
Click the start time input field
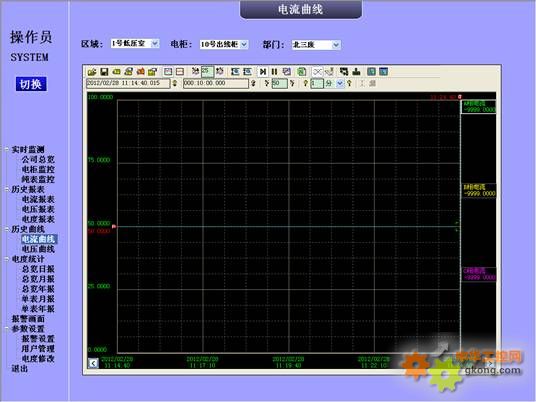pyautogui.click(x=128, y=83)
